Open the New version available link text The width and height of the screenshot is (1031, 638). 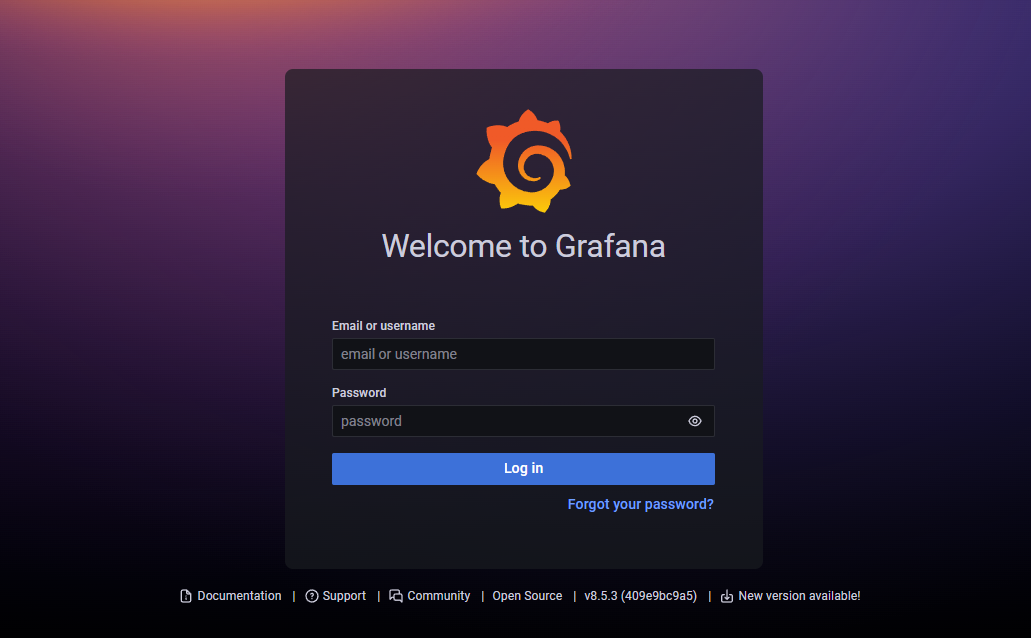point(799,596)
